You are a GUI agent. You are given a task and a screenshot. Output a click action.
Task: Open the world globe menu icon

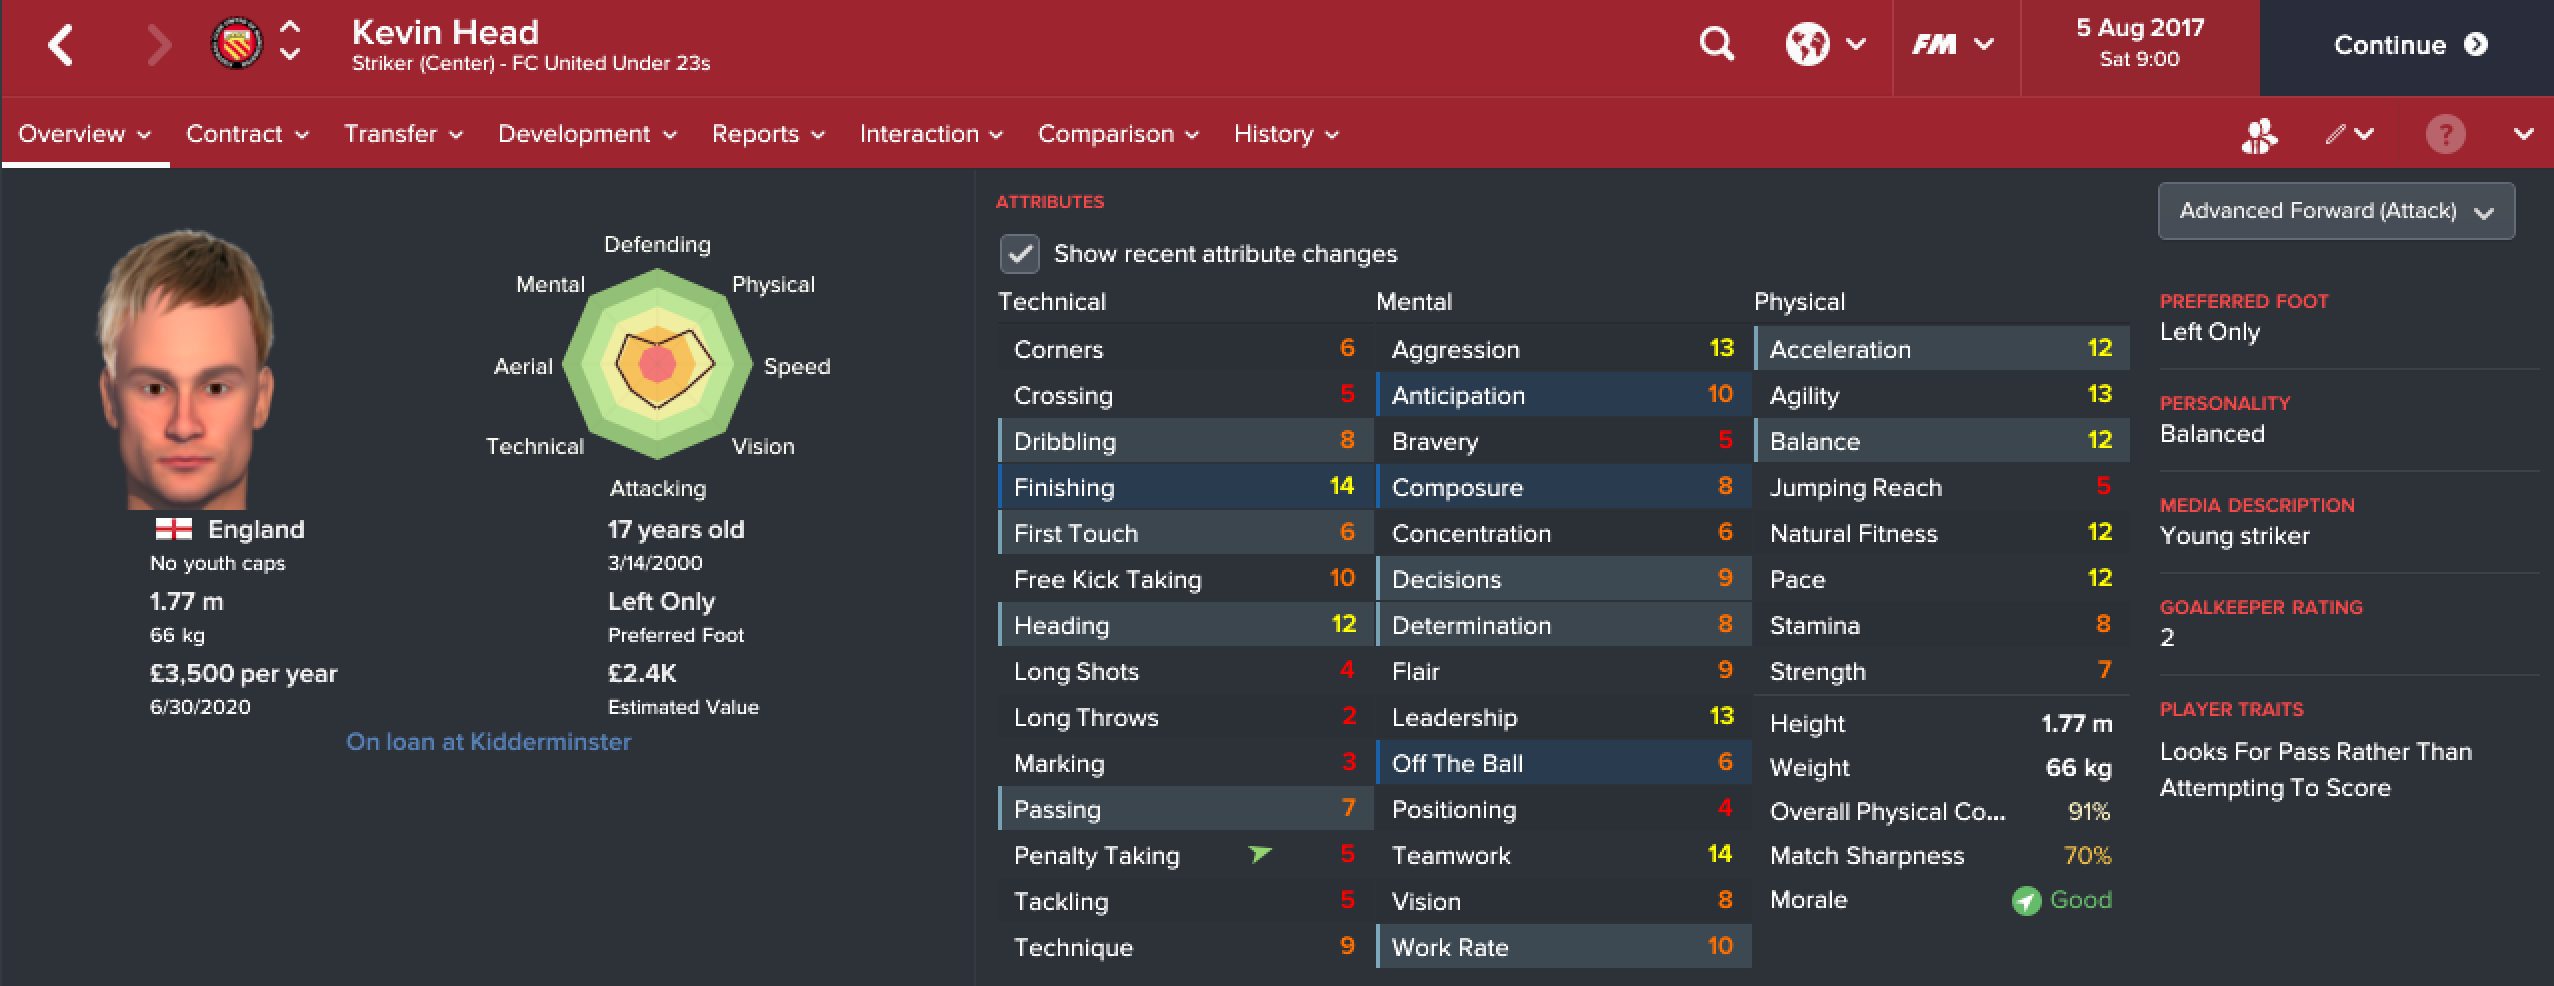click(1808, 44)
